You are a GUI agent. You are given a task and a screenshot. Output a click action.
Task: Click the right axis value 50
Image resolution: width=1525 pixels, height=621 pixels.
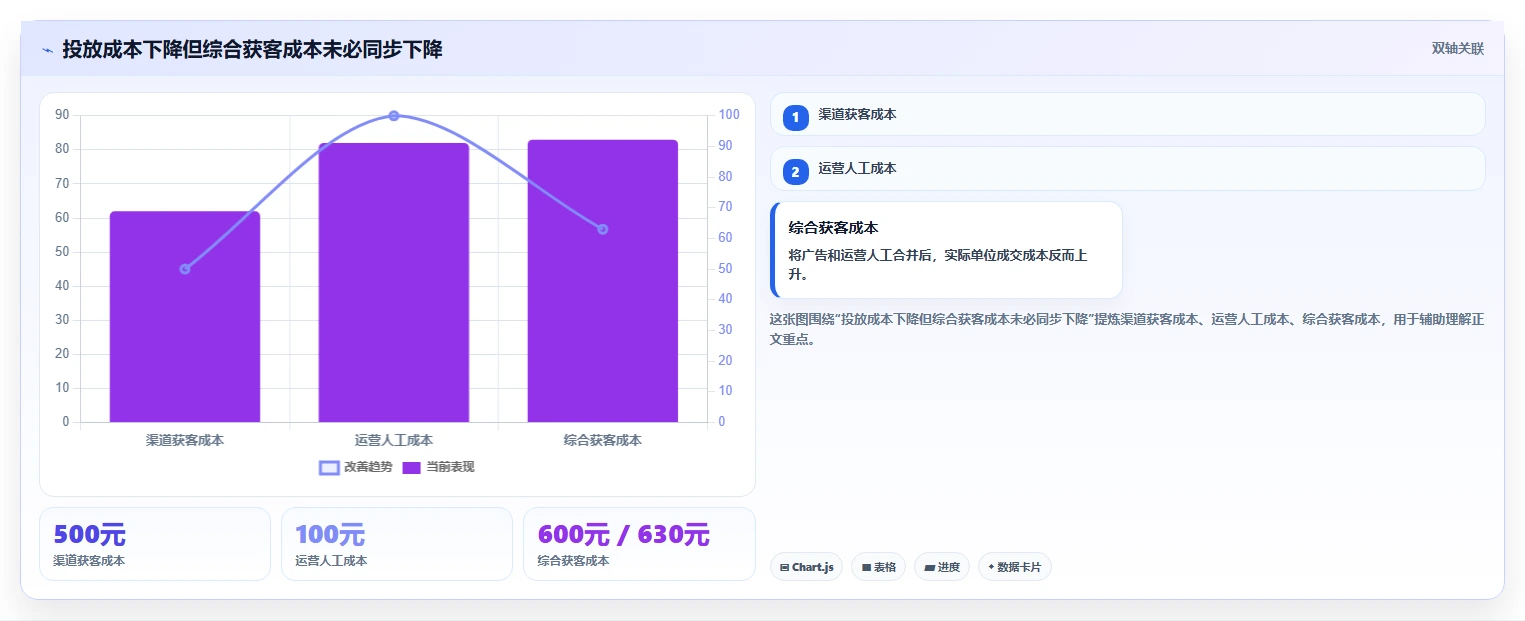coord(726,268)
